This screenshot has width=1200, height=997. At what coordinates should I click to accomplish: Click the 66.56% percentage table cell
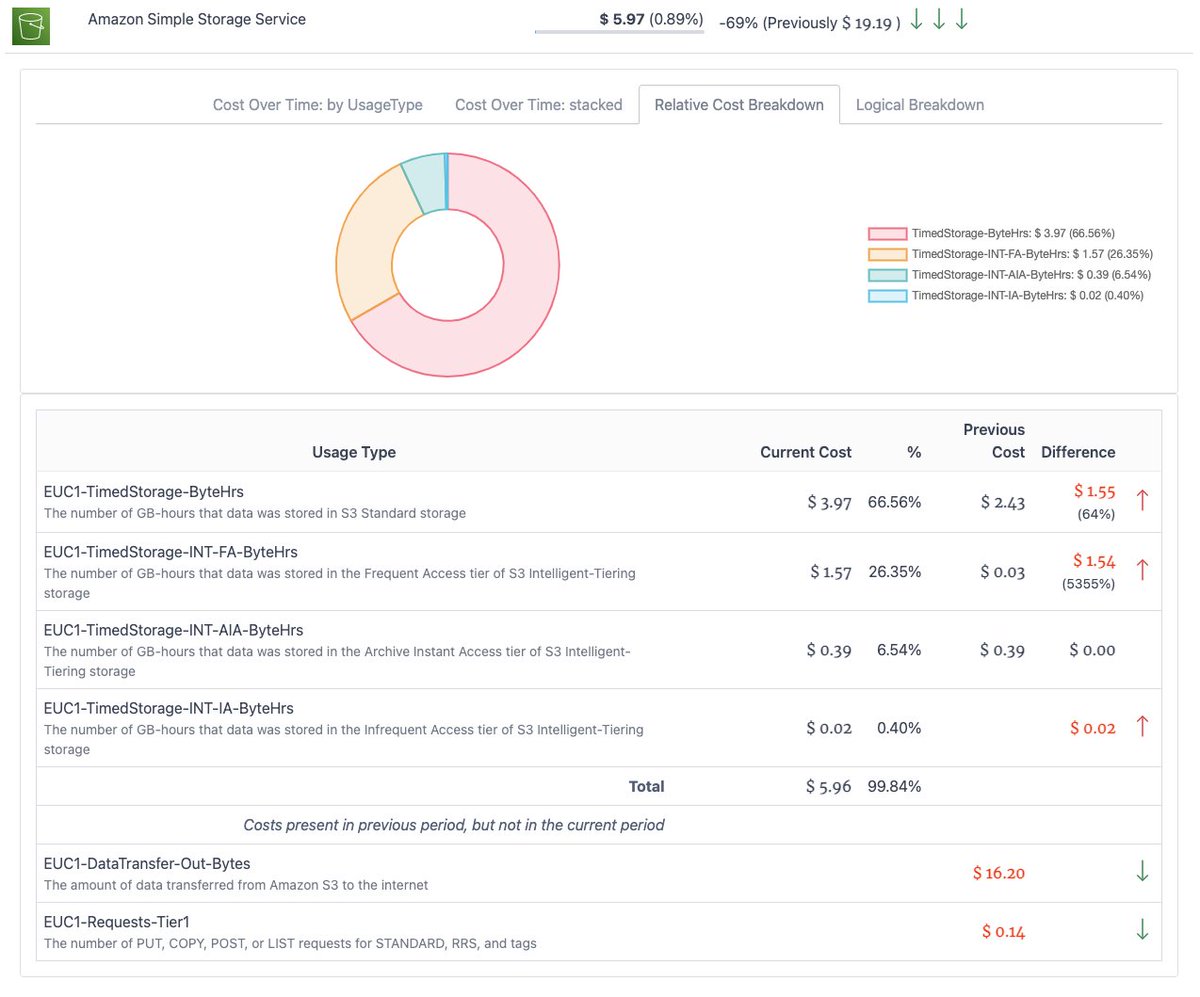[x=894, y=502]
